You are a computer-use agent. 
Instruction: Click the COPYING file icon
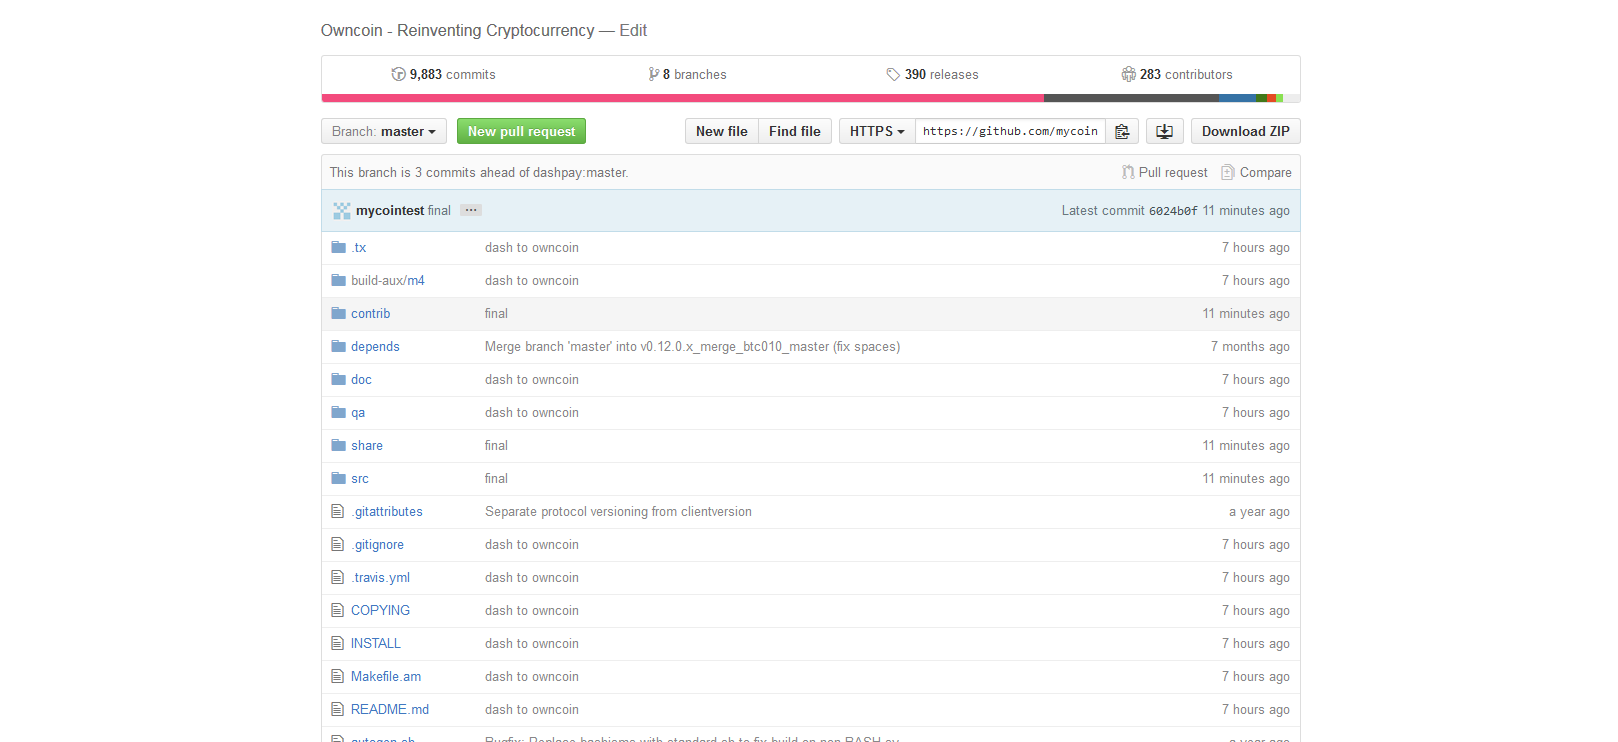(337, 610)
